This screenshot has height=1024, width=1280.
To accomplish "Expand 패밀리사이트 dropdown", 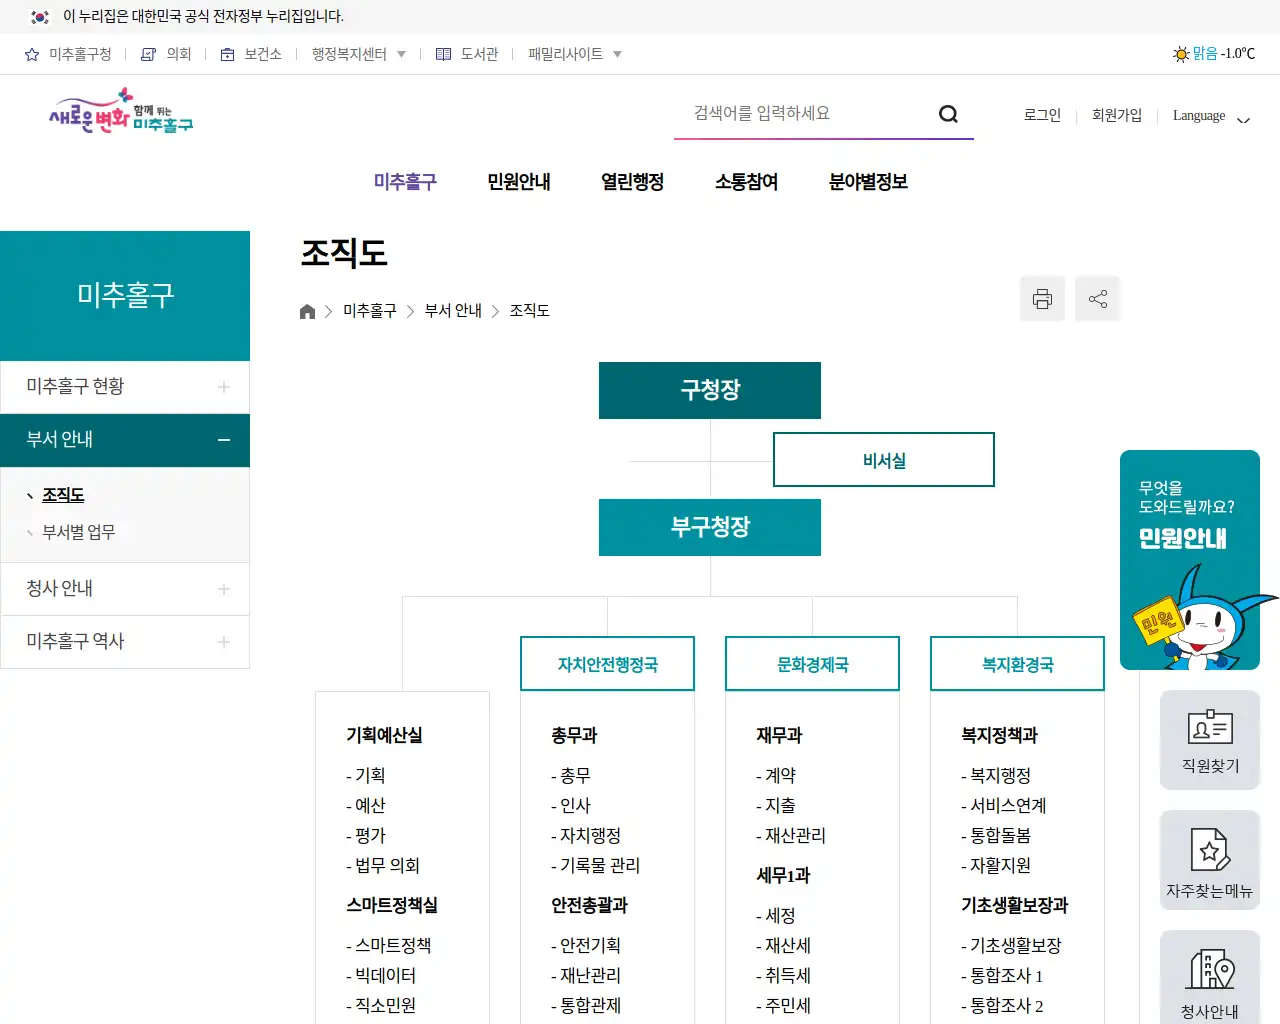I will click(x=575, y=54).
